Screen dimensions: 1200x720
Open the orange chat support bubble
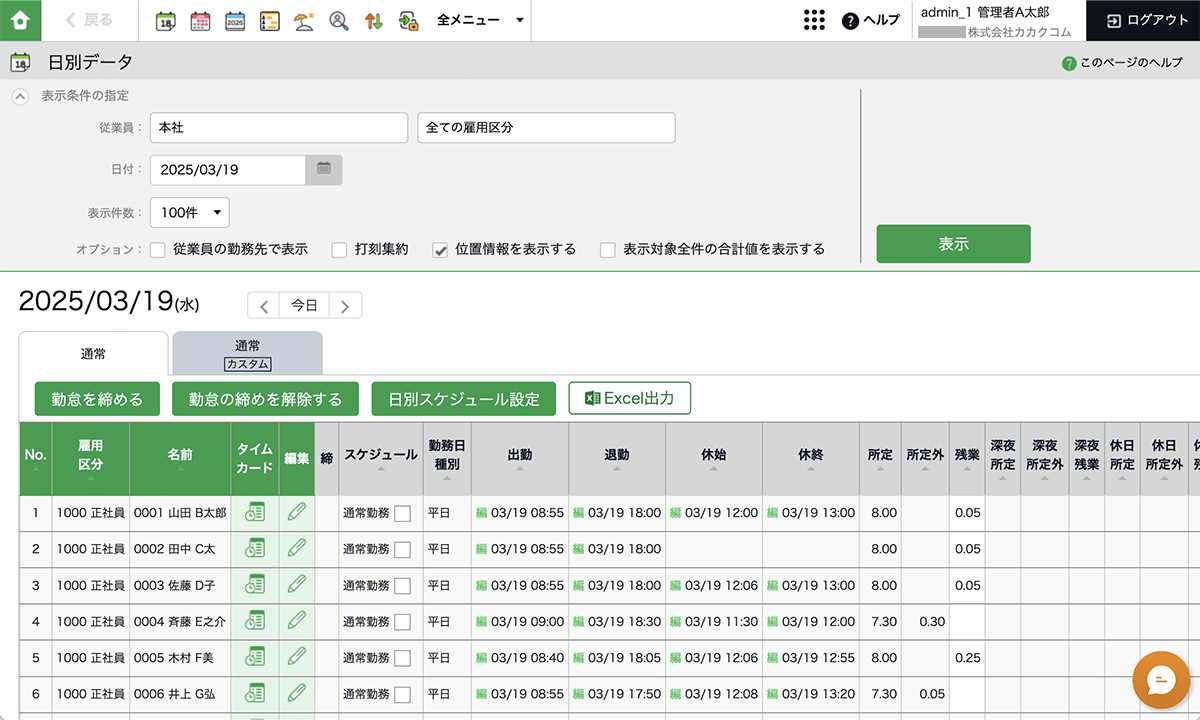pos(1160,681)
